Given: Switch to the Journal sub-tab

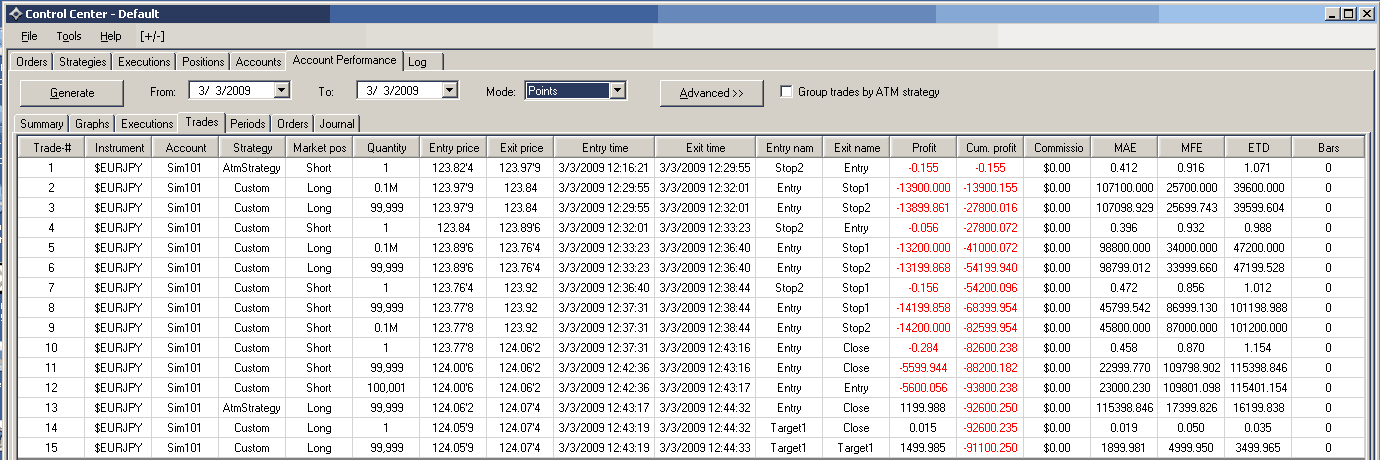Looking at the screenshot, I should click(337, 124).
